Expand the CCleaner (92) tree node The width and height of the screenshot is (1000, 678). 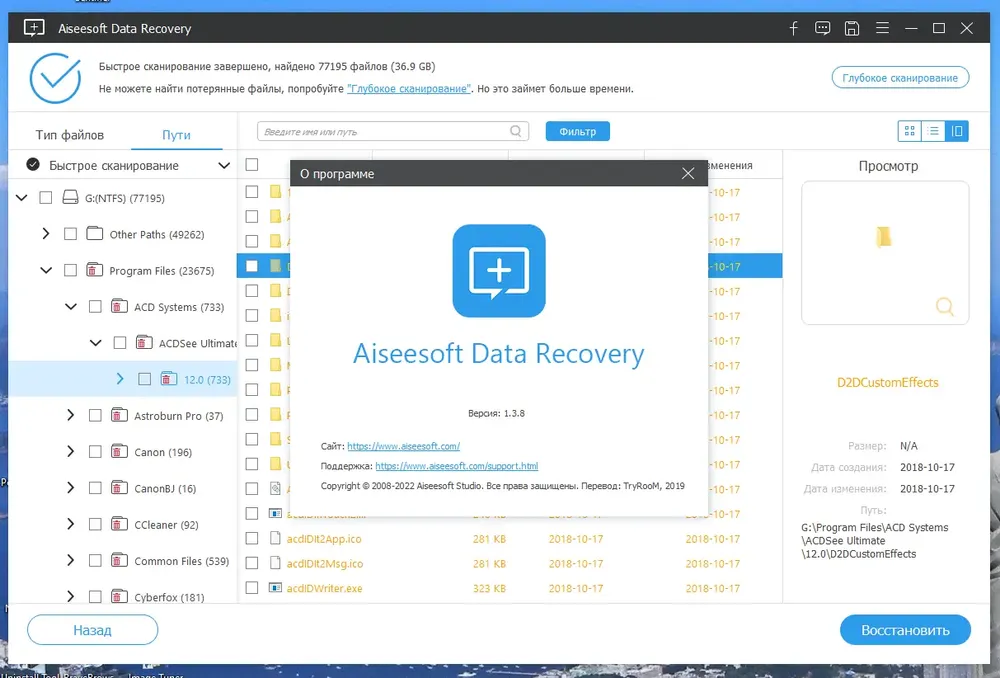pos(71,524)
